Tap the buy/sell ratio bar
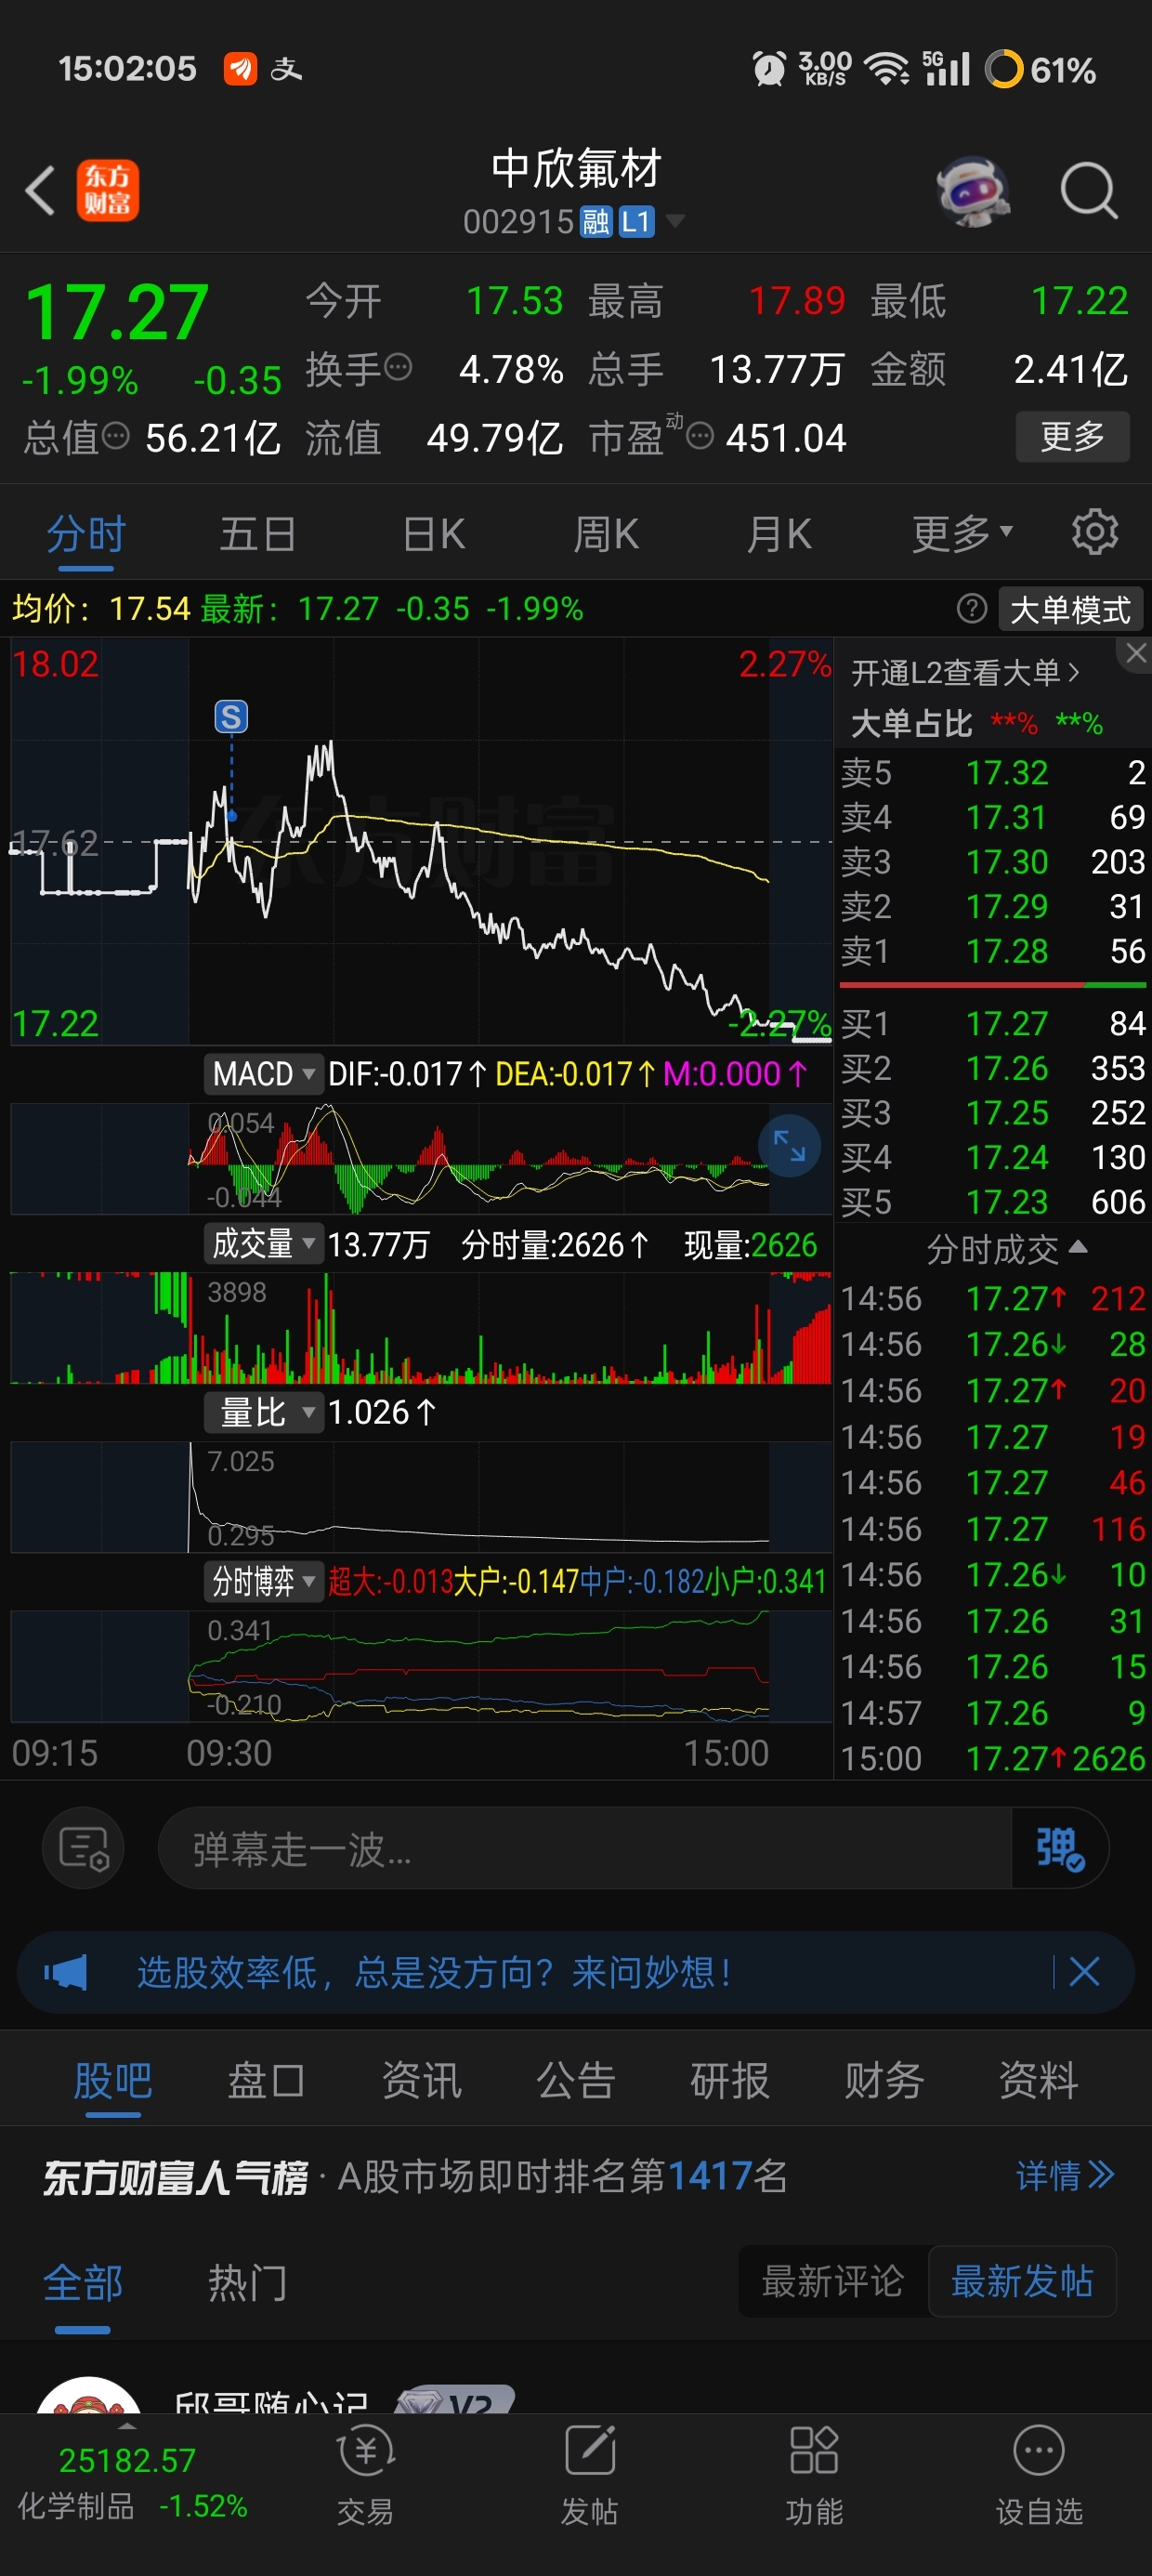 [993, 985]
